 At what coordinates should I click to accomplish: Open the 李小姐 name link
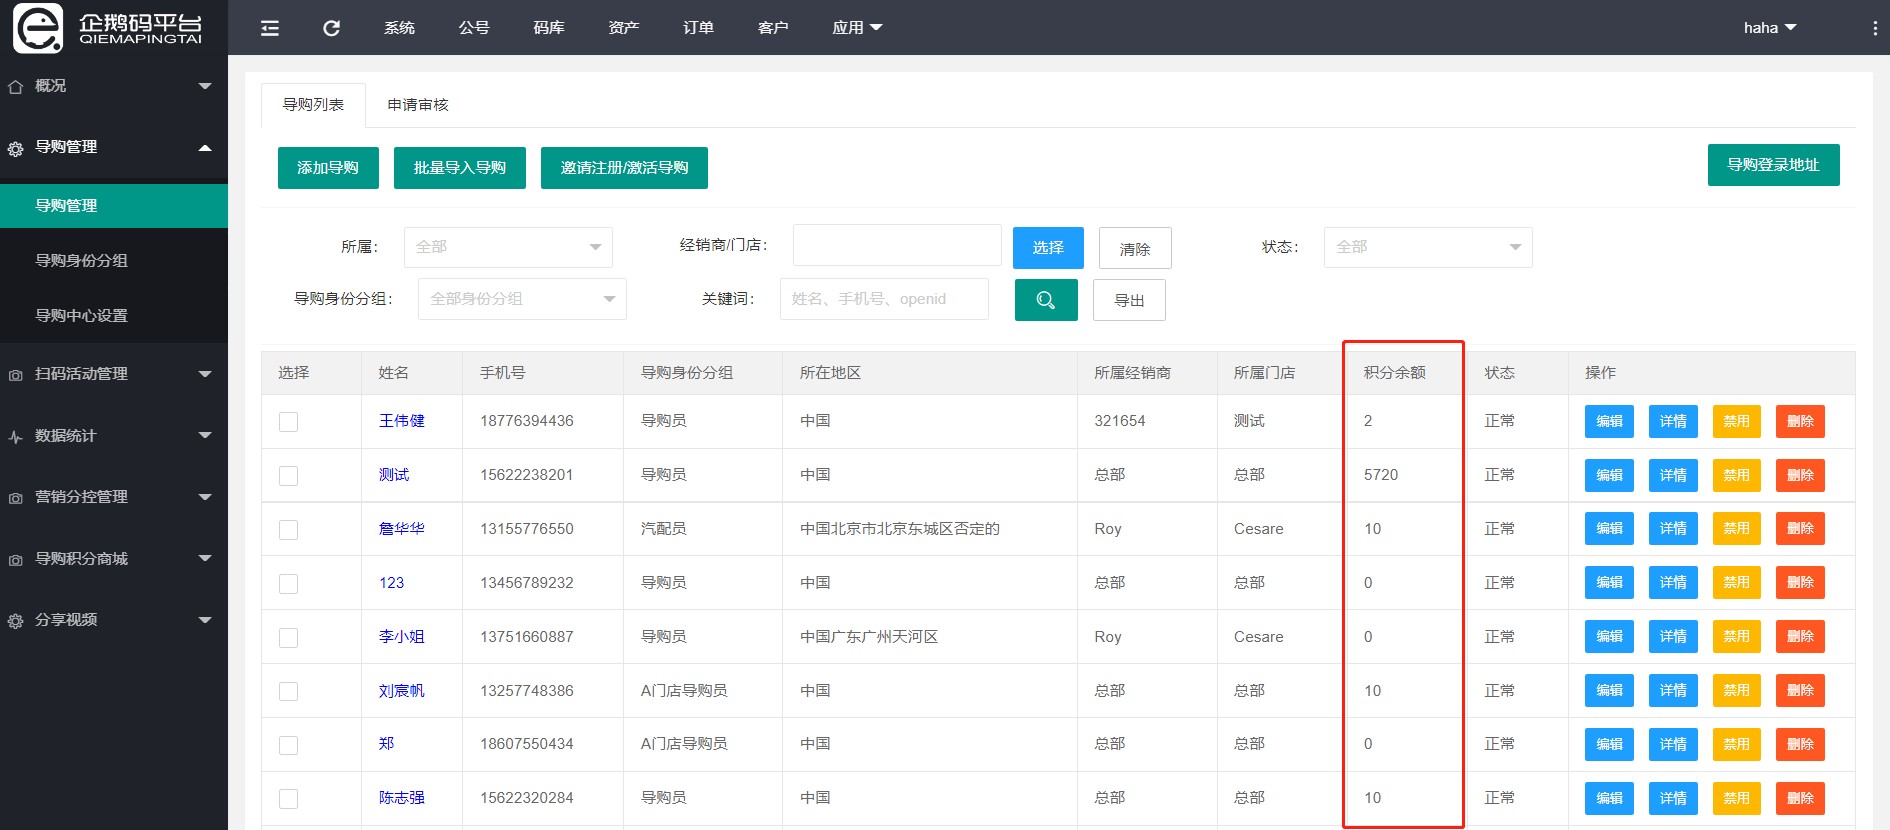[x=401, y=637]
